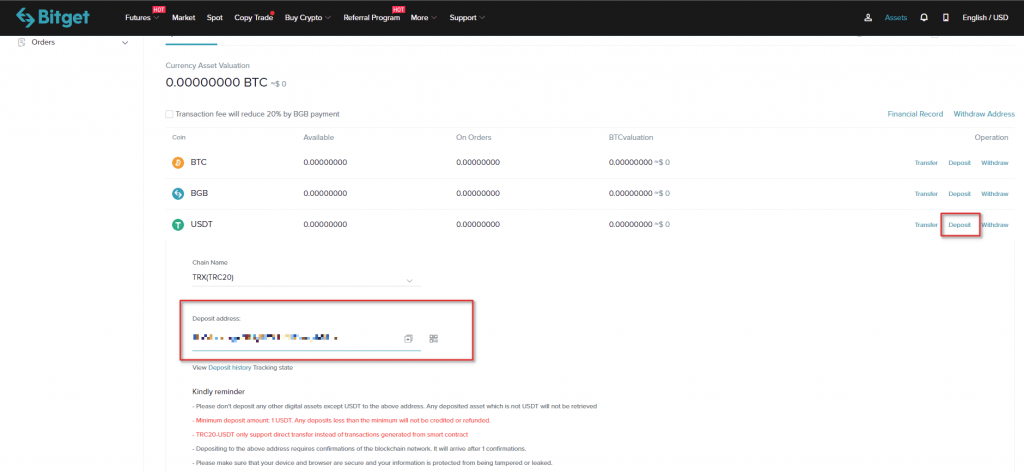Open the Buy Crypto dropdown menu
1024x472 pixels.
coord(308,18)
